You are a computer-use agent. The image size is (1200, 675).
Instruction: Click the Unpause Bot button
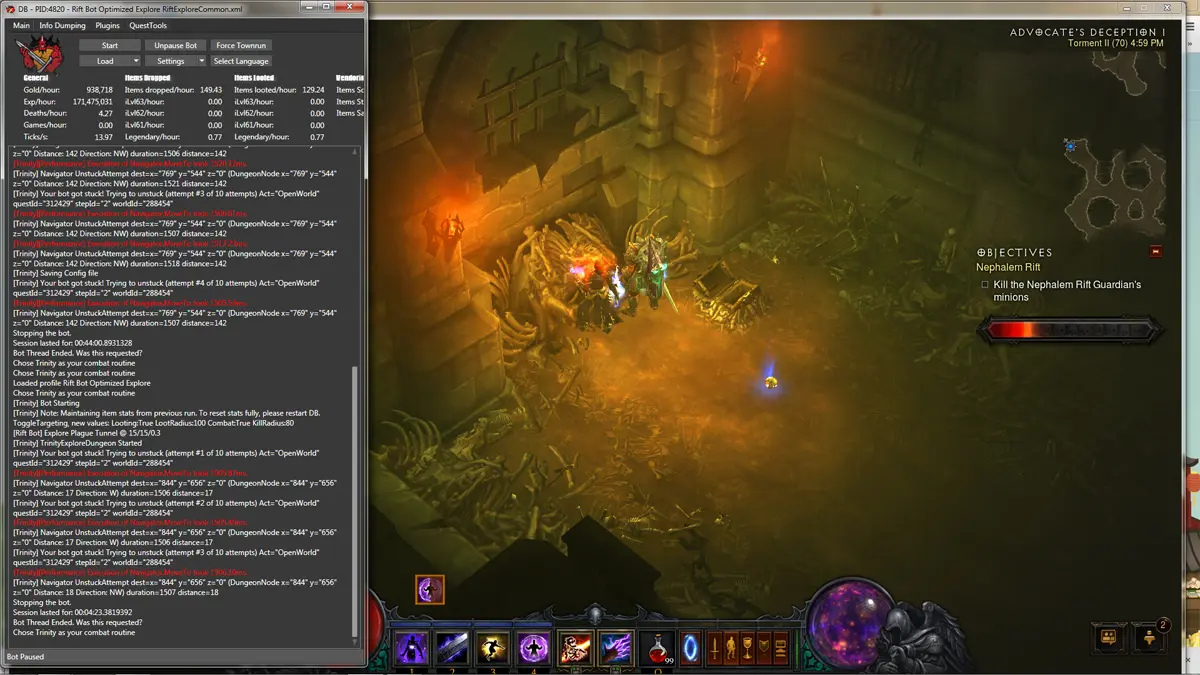(x=175, y=45)
